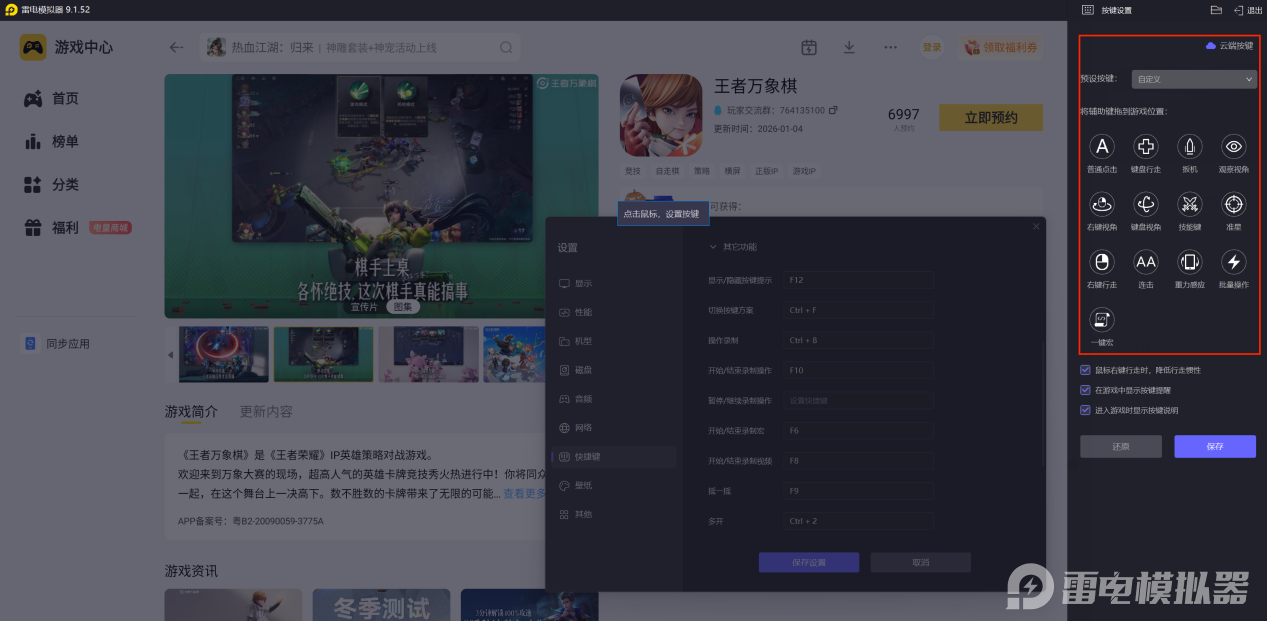Copy the player group number icon
Screen dimensions: 1267x621
833,110
